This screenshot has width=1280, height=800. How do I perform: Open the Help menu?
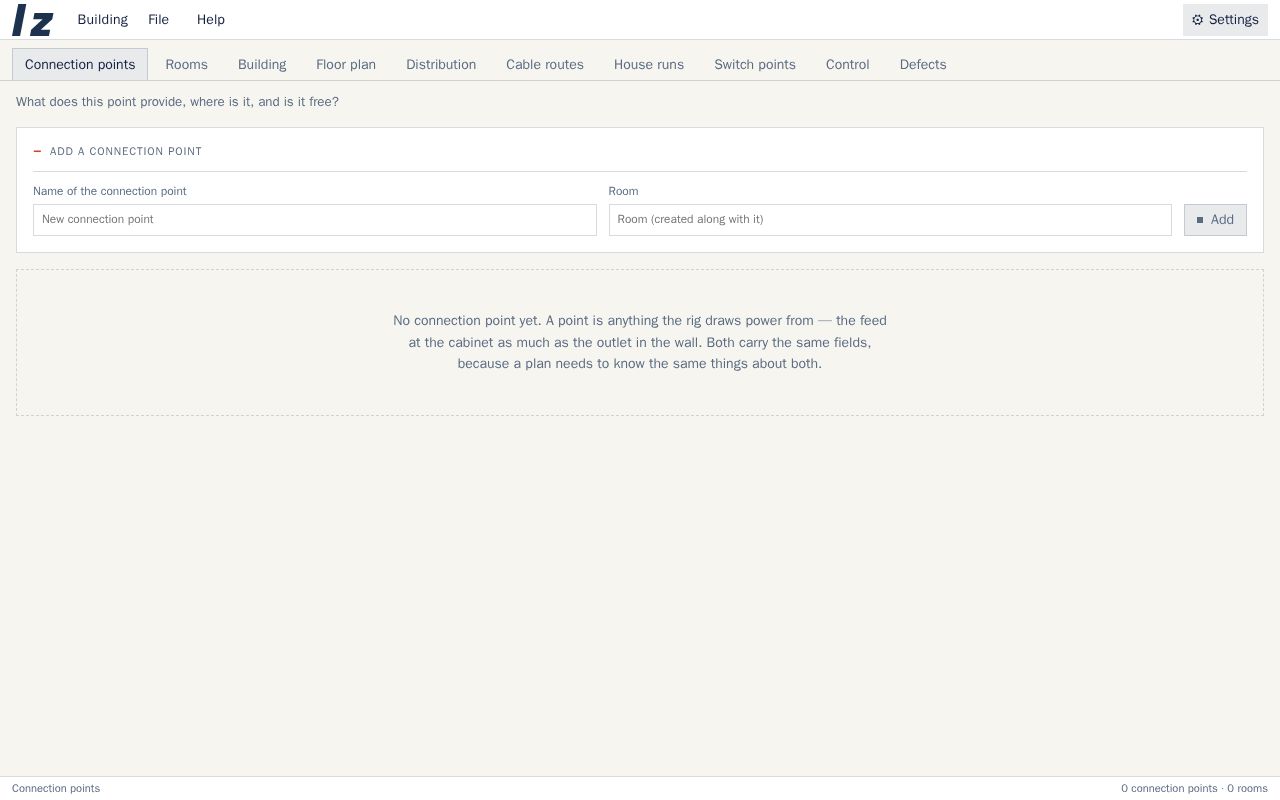tap(211, 20)
